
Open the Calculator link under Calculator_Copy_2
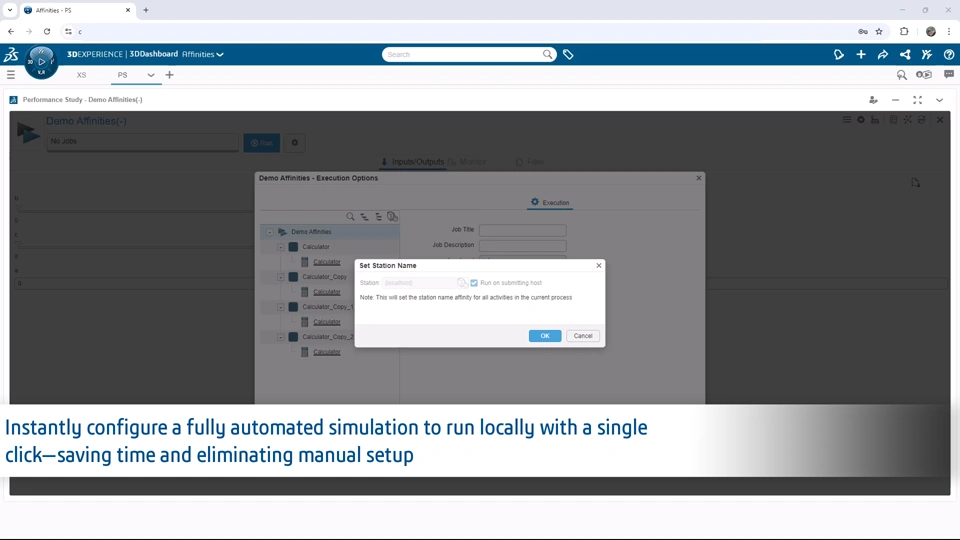pos(326,352)
